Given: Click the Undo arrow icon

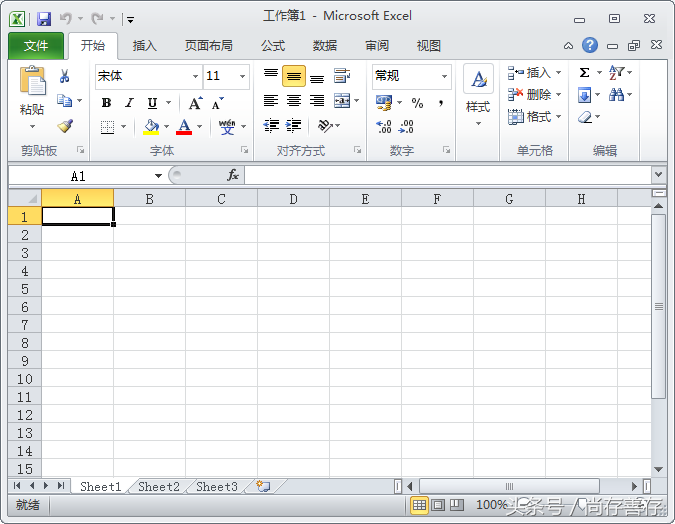Looking at the screenshot, I should tap(65, 19).
